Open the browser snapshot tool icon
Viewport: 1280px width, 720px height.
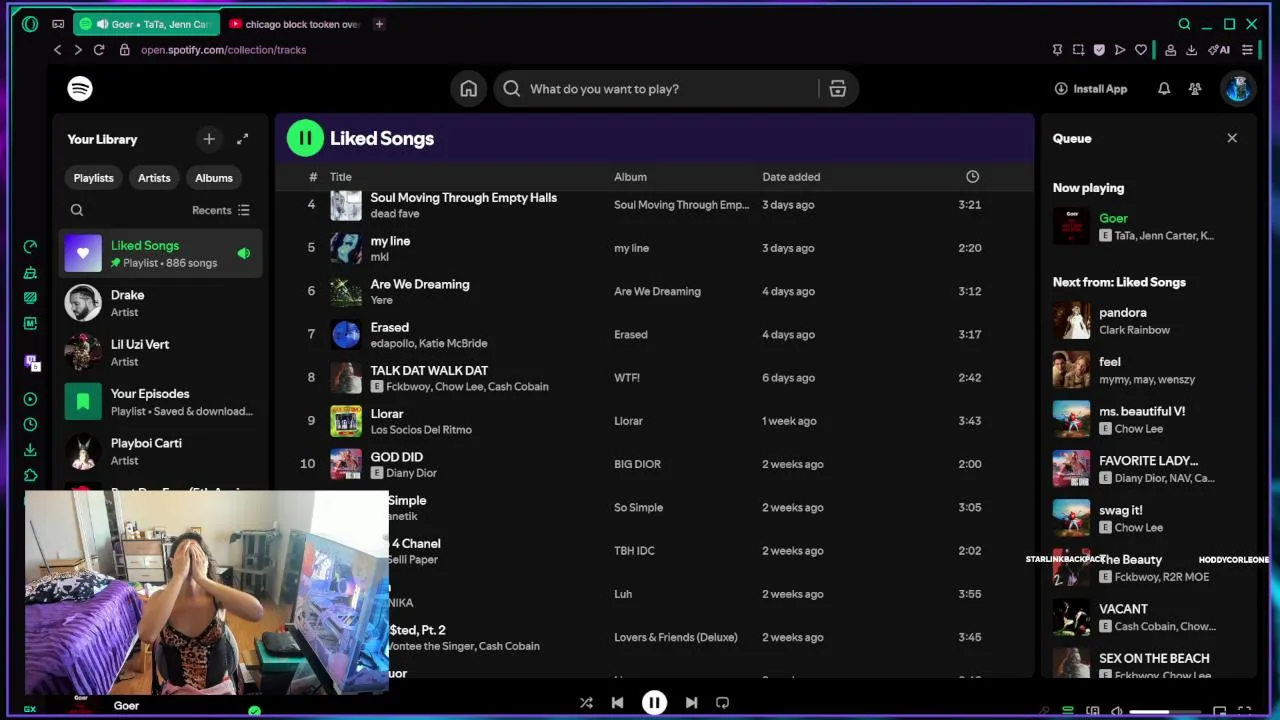point(1078,50)
